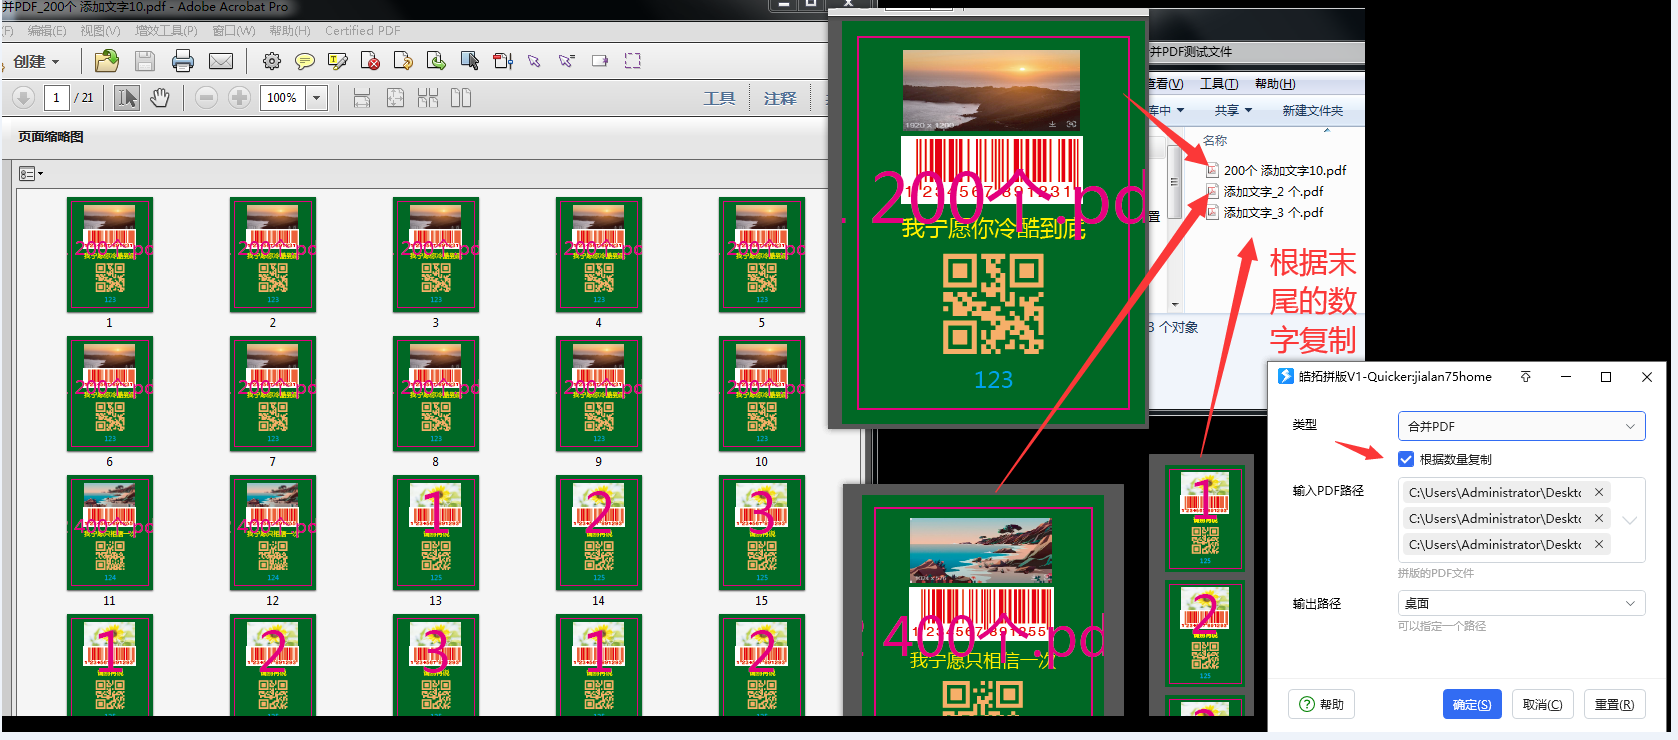Select page 3 thumbnail
This screenshot has height=740, width=1678.
[435, 255]
